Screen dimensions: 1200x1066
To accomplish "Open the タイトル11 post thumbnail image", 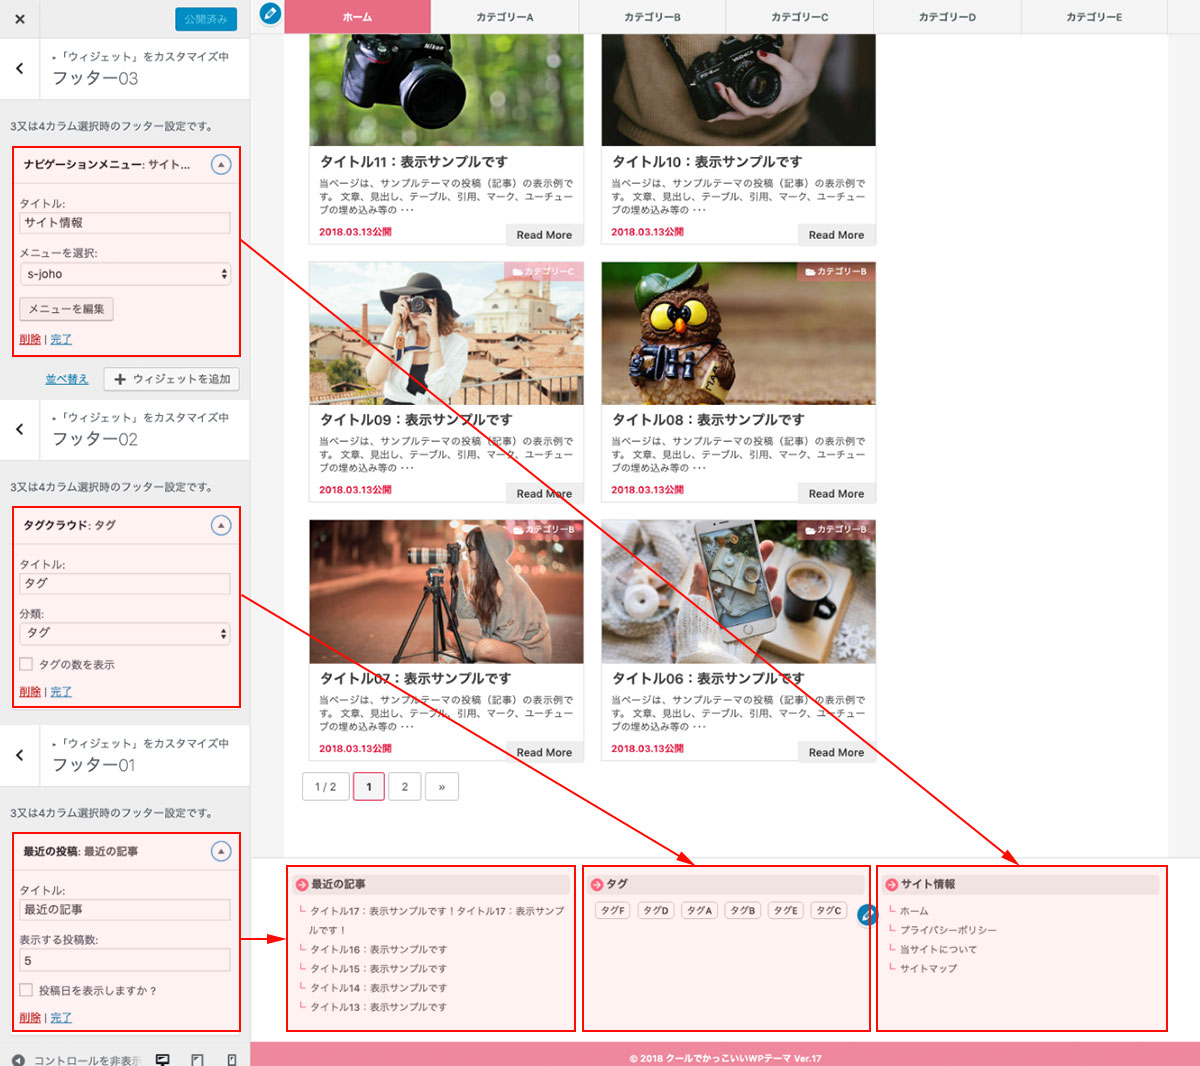I will click(x=446, y=90).
